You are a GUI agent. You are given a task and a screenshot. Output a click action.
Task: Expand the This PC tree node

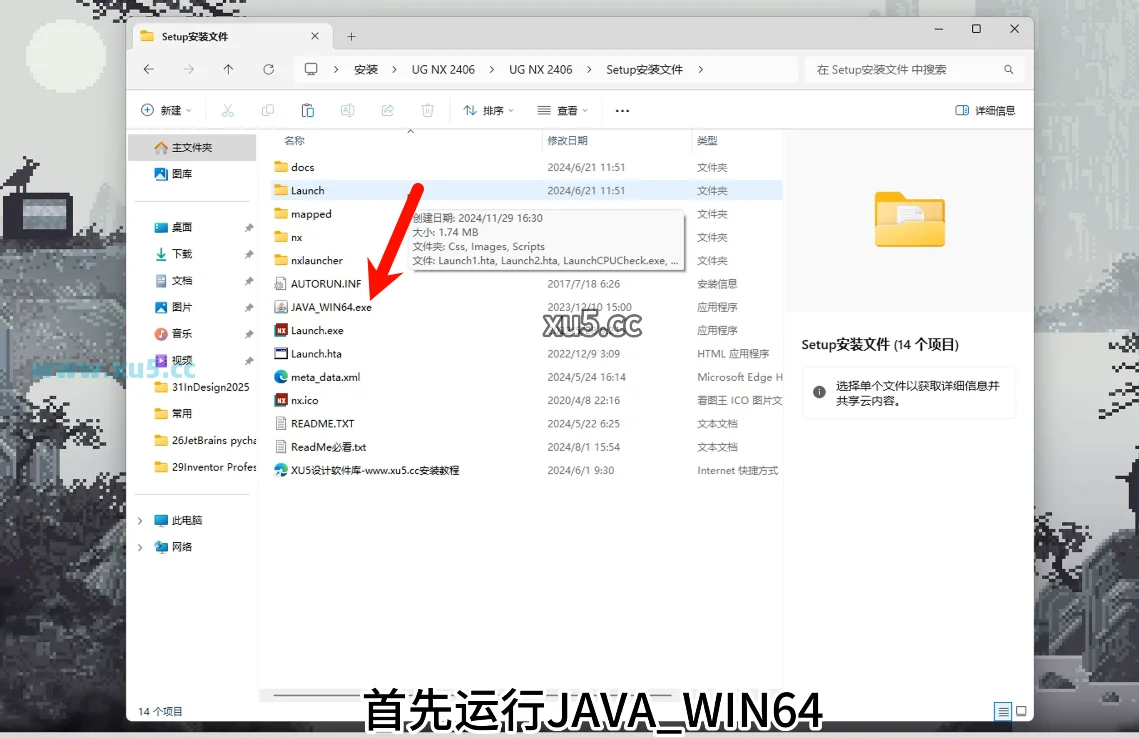[x=140, y=521]
